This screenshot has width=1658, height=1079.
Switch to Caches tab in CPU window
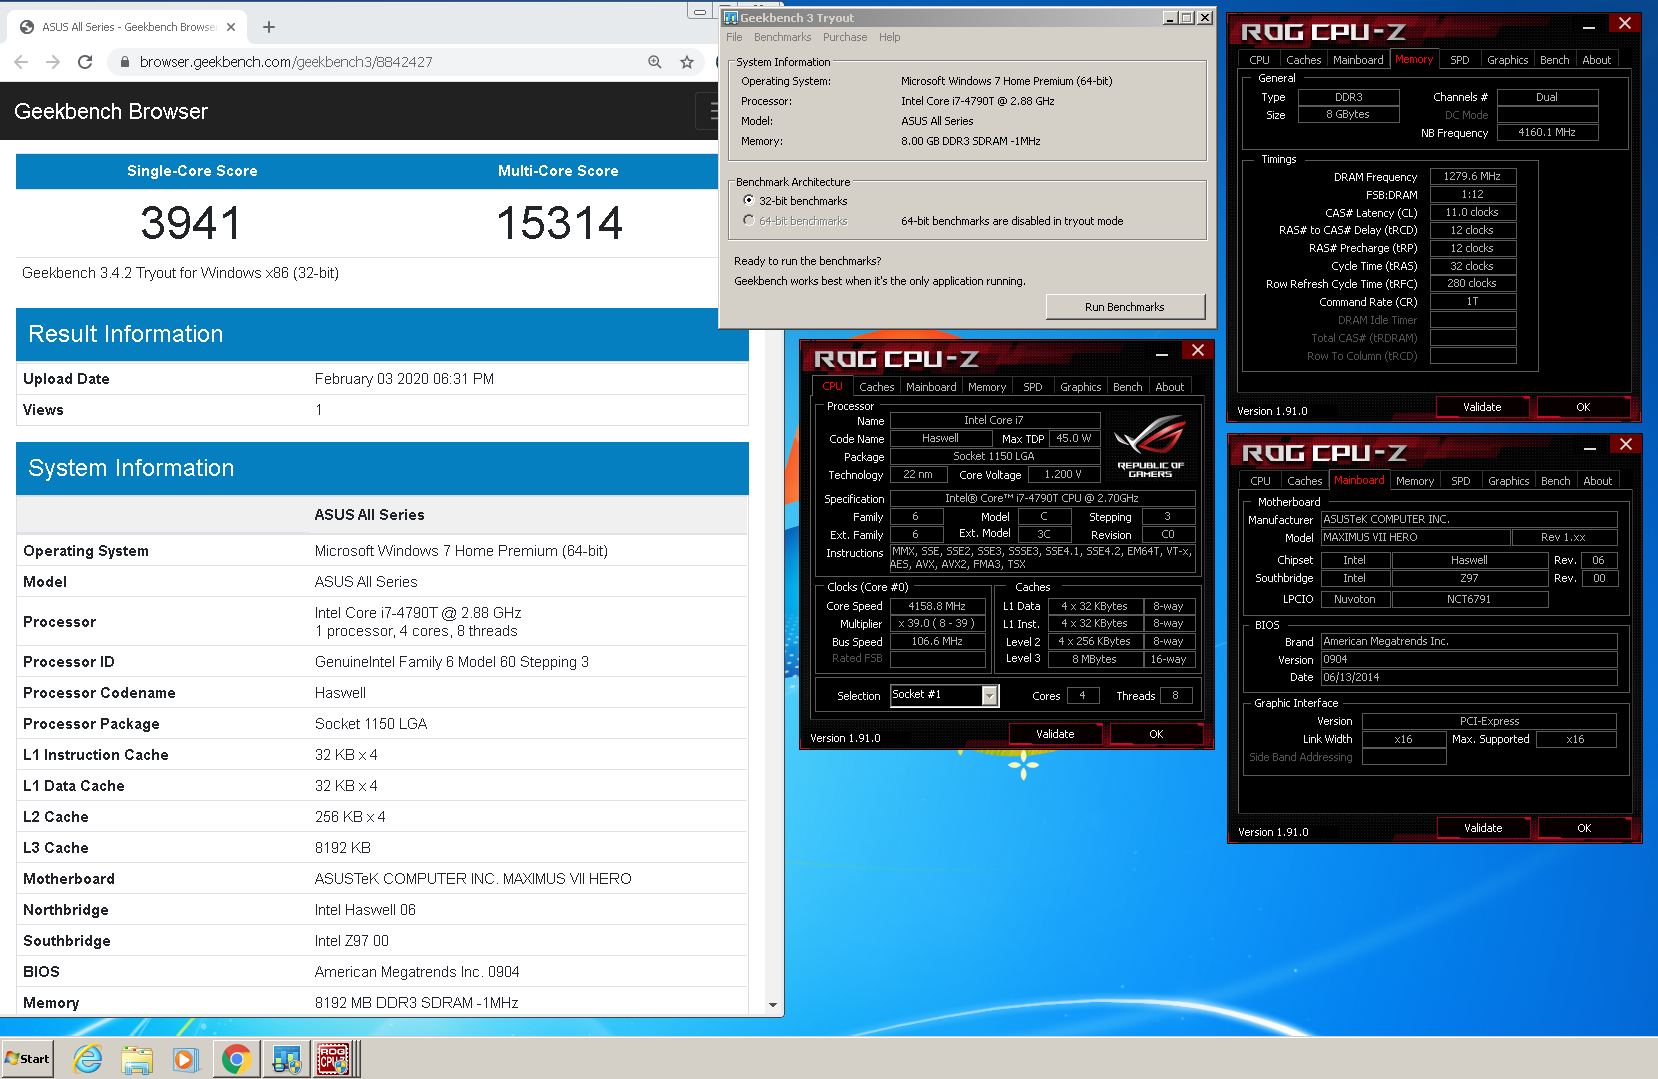click(x=877, y=387)
